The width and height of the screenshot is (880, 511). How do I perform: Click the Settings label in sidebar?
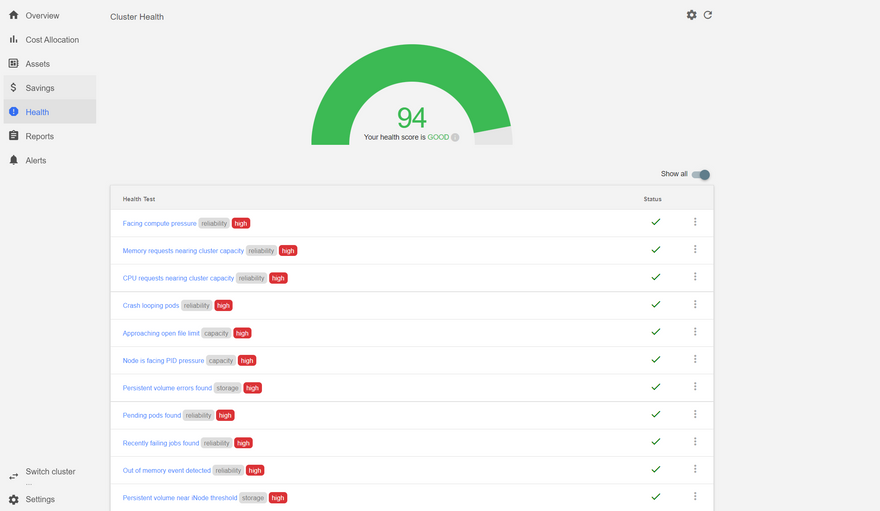coord(40,499)
